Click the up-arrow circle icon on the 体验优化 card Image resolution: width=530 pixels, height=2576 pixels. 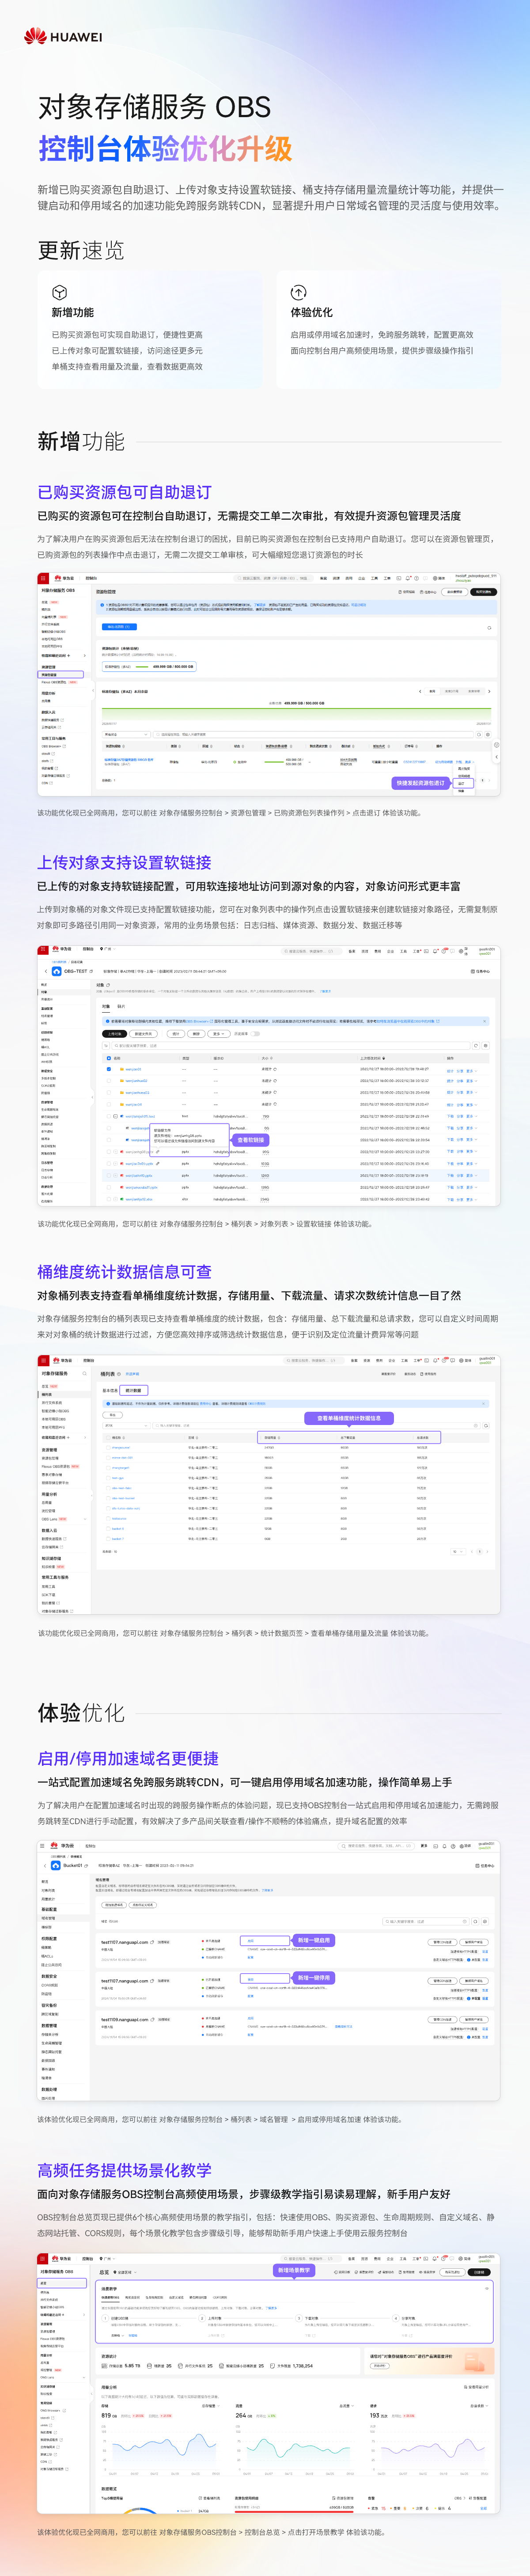298,292
